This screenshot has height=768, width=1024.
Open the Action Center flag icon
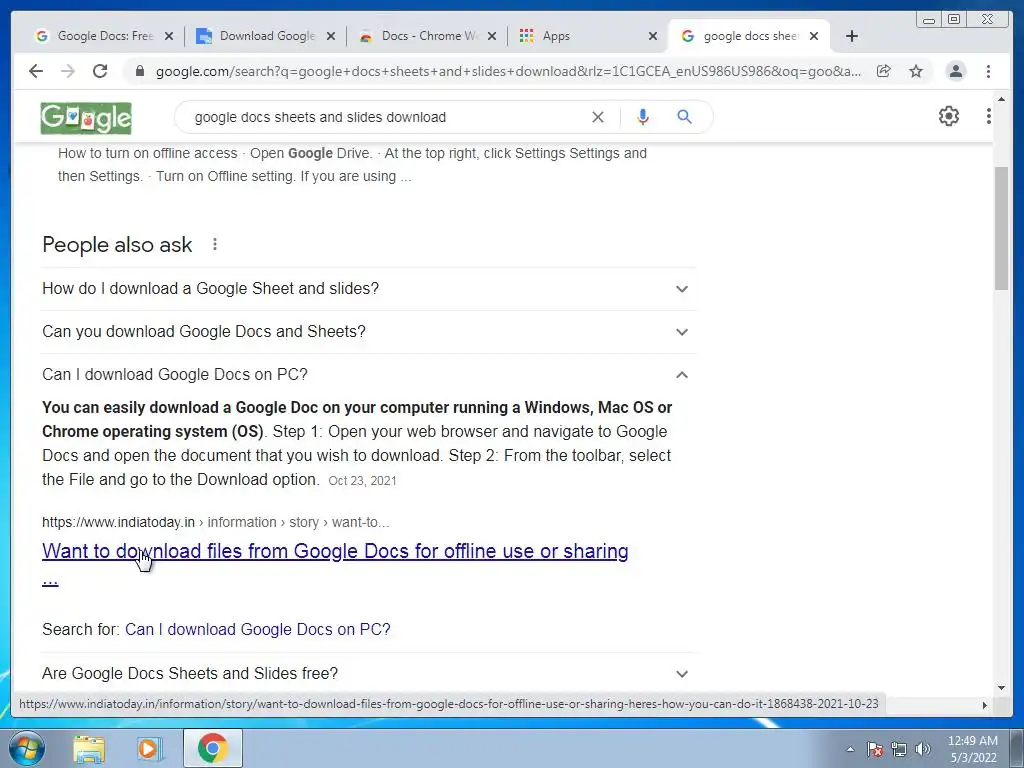click(874, 749)
